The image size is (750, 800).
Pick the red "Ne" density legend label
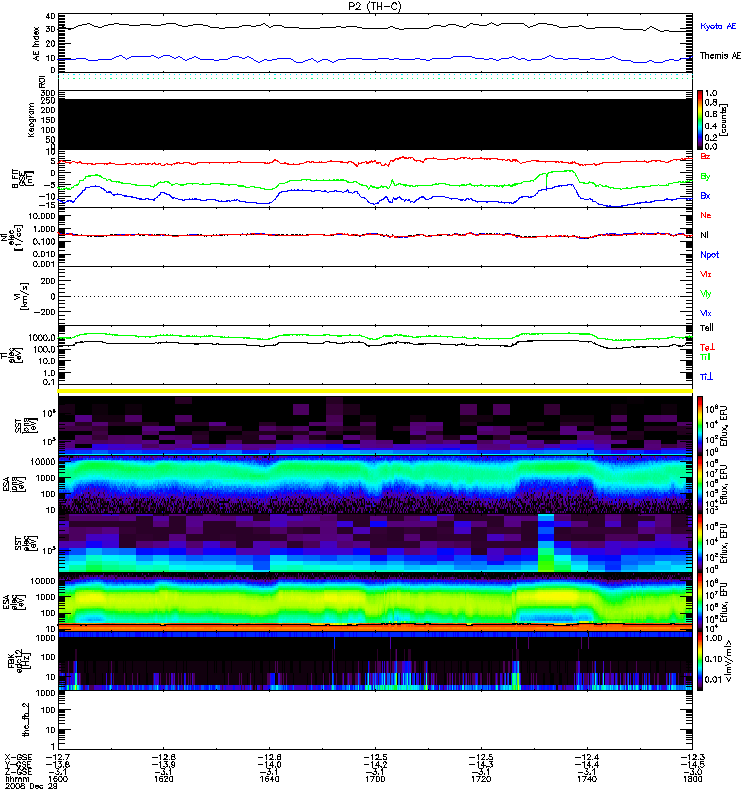(706, 215)
